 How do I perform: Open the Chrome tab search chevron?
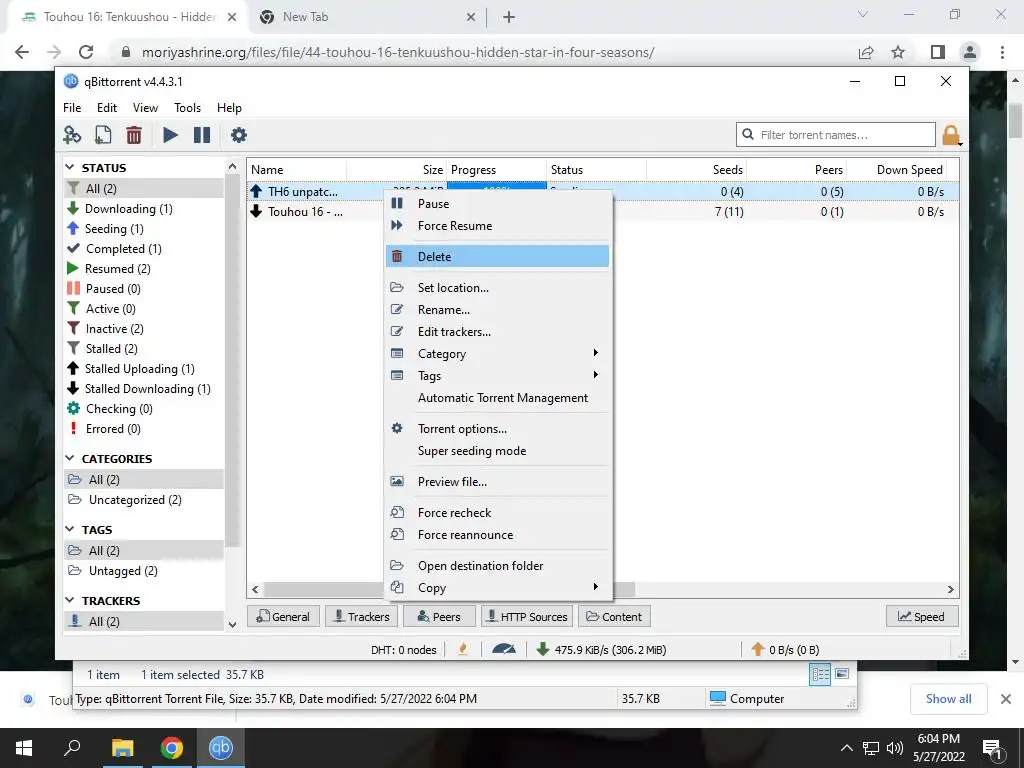click(863, 14)
